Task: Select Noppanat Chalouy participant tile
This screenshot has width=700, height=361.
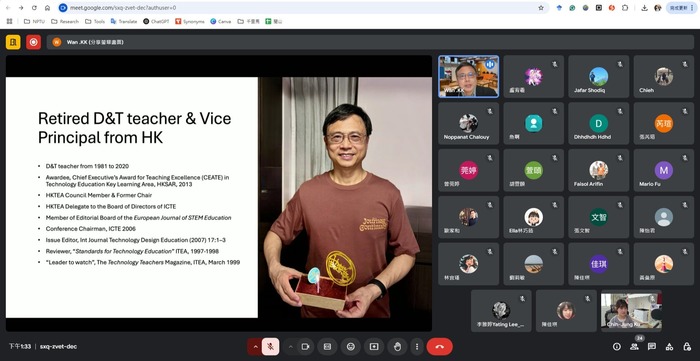Action: 468,123
